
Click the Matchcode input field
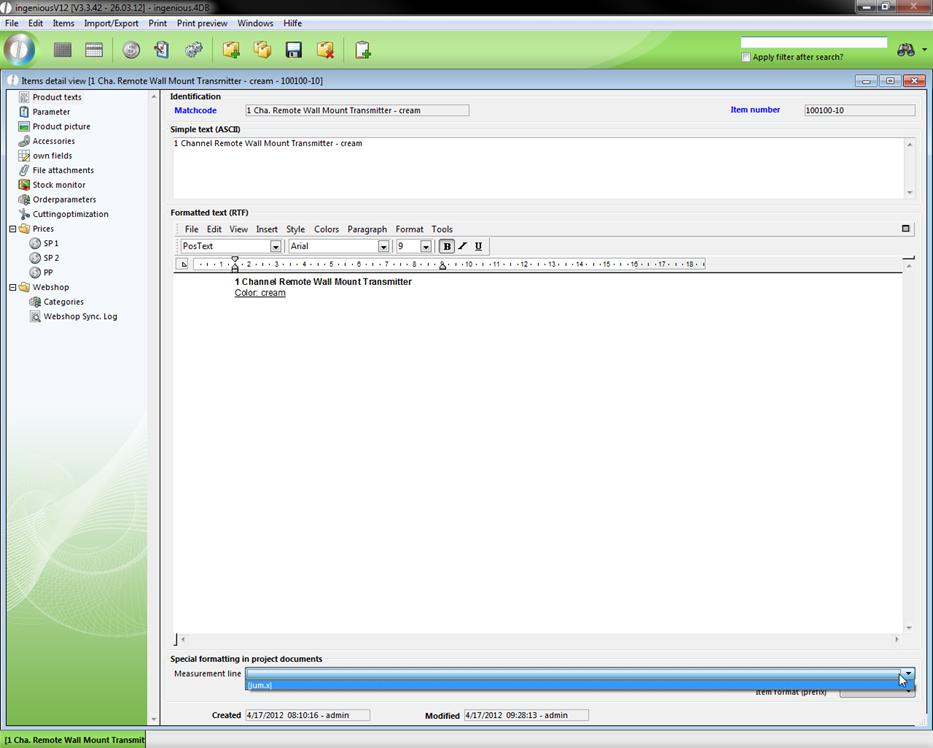point(357,110)
